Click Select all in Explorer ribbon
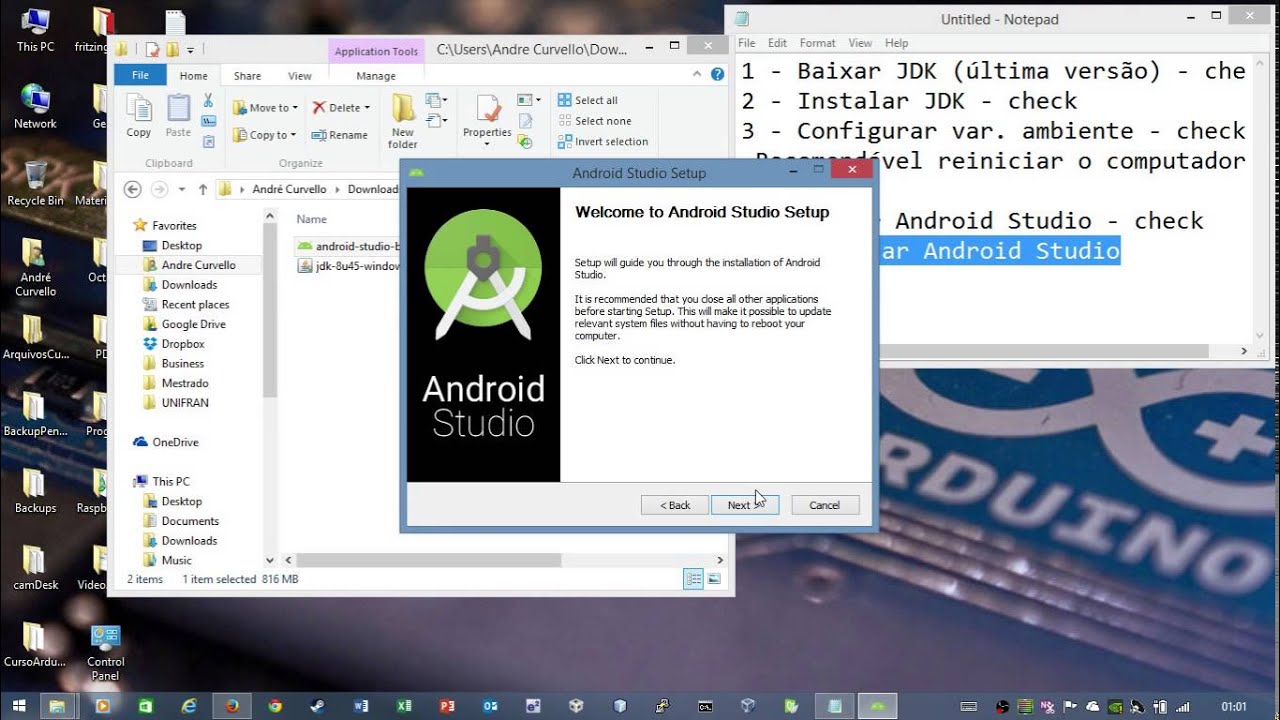 (x=588, y=100)
